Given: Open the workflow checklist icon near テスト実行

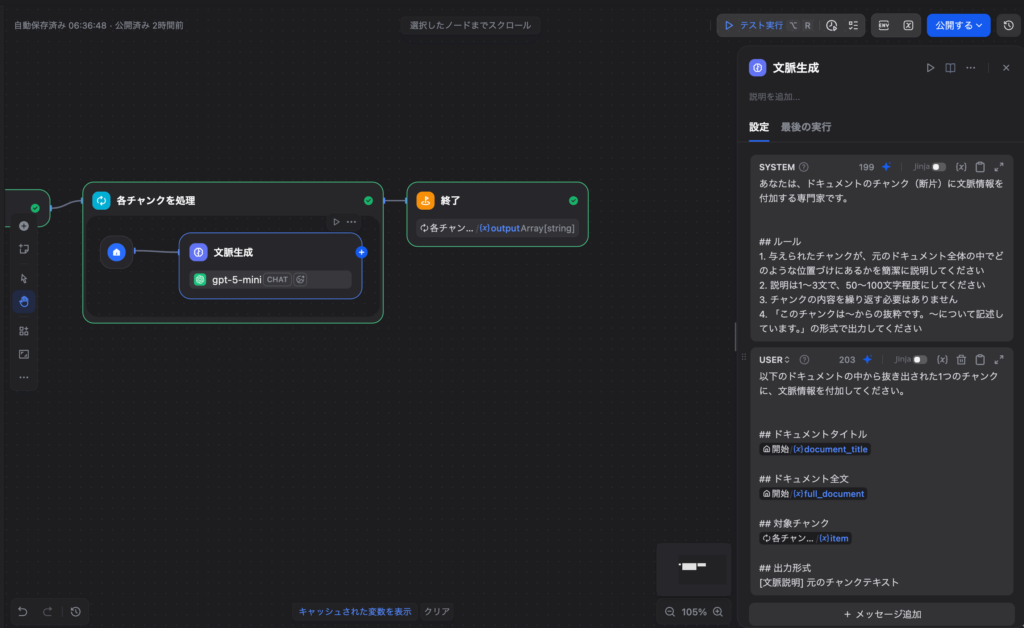Looking at the screenshot, I should pyautogui.click(x=853, y=24).
